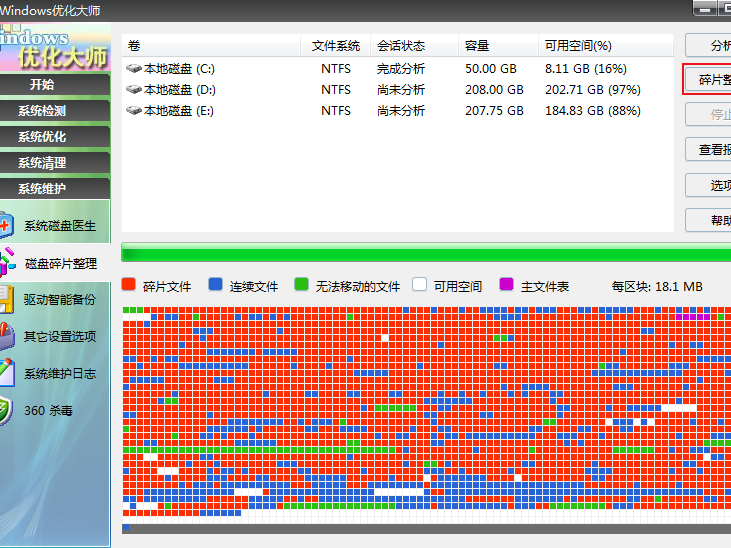Click the 磁盘碎片整理 colorful blocks icon

7,263
